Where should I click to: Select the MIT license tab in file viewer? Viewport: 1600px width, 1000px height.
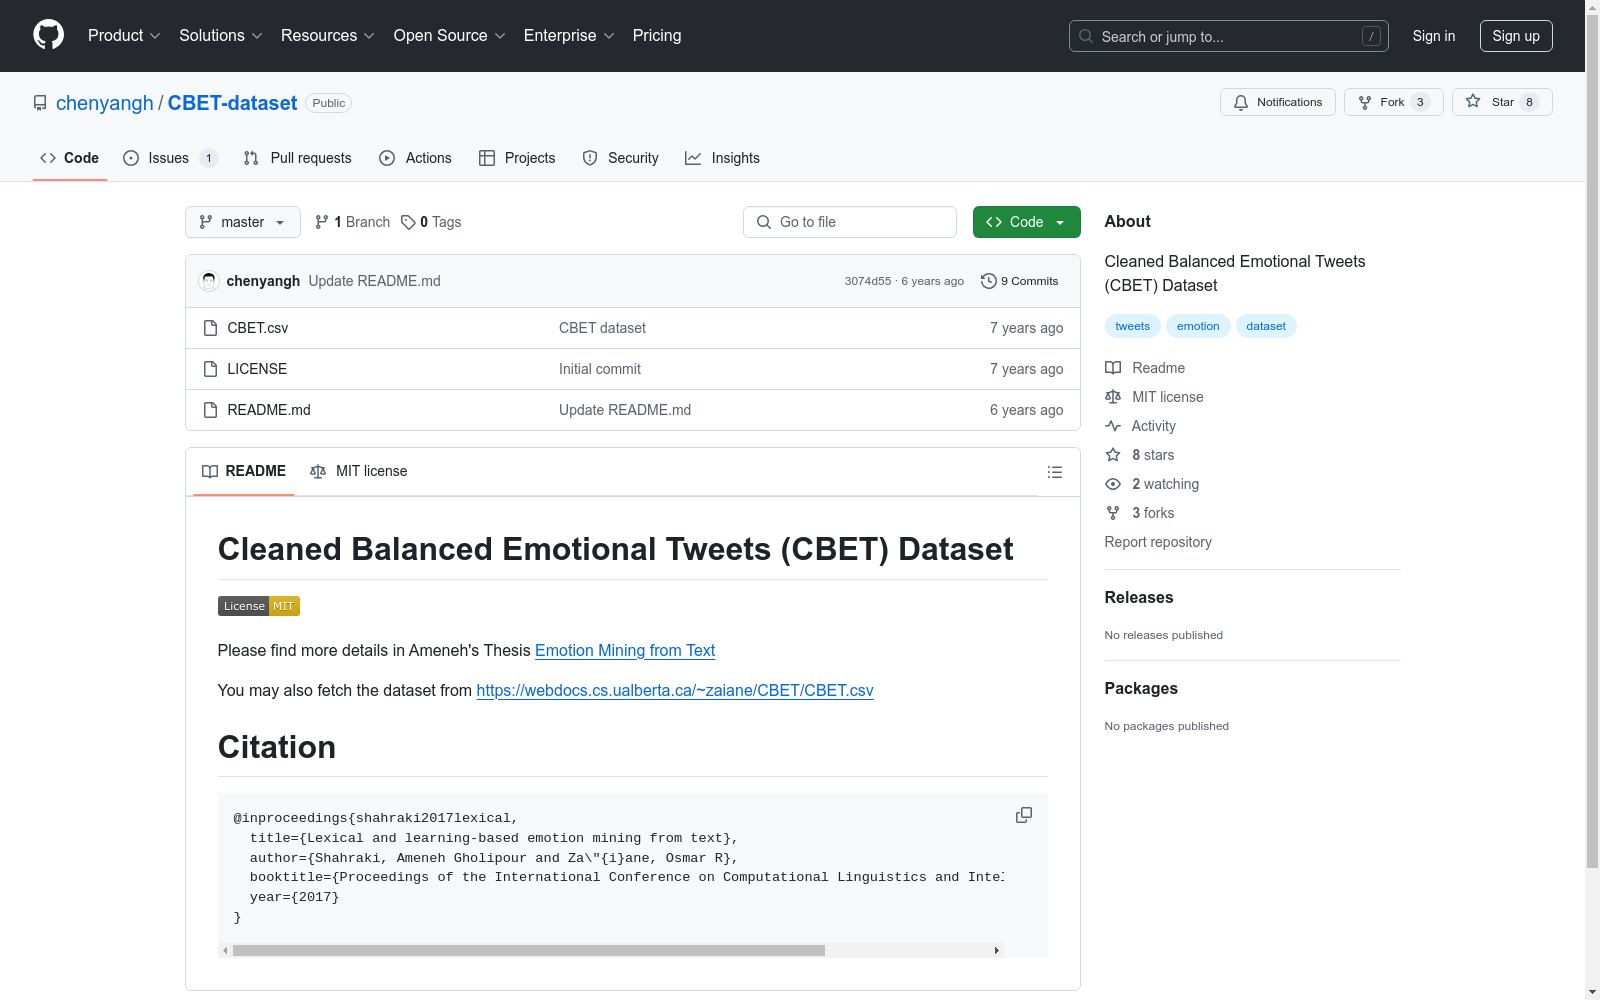(359, 471)
